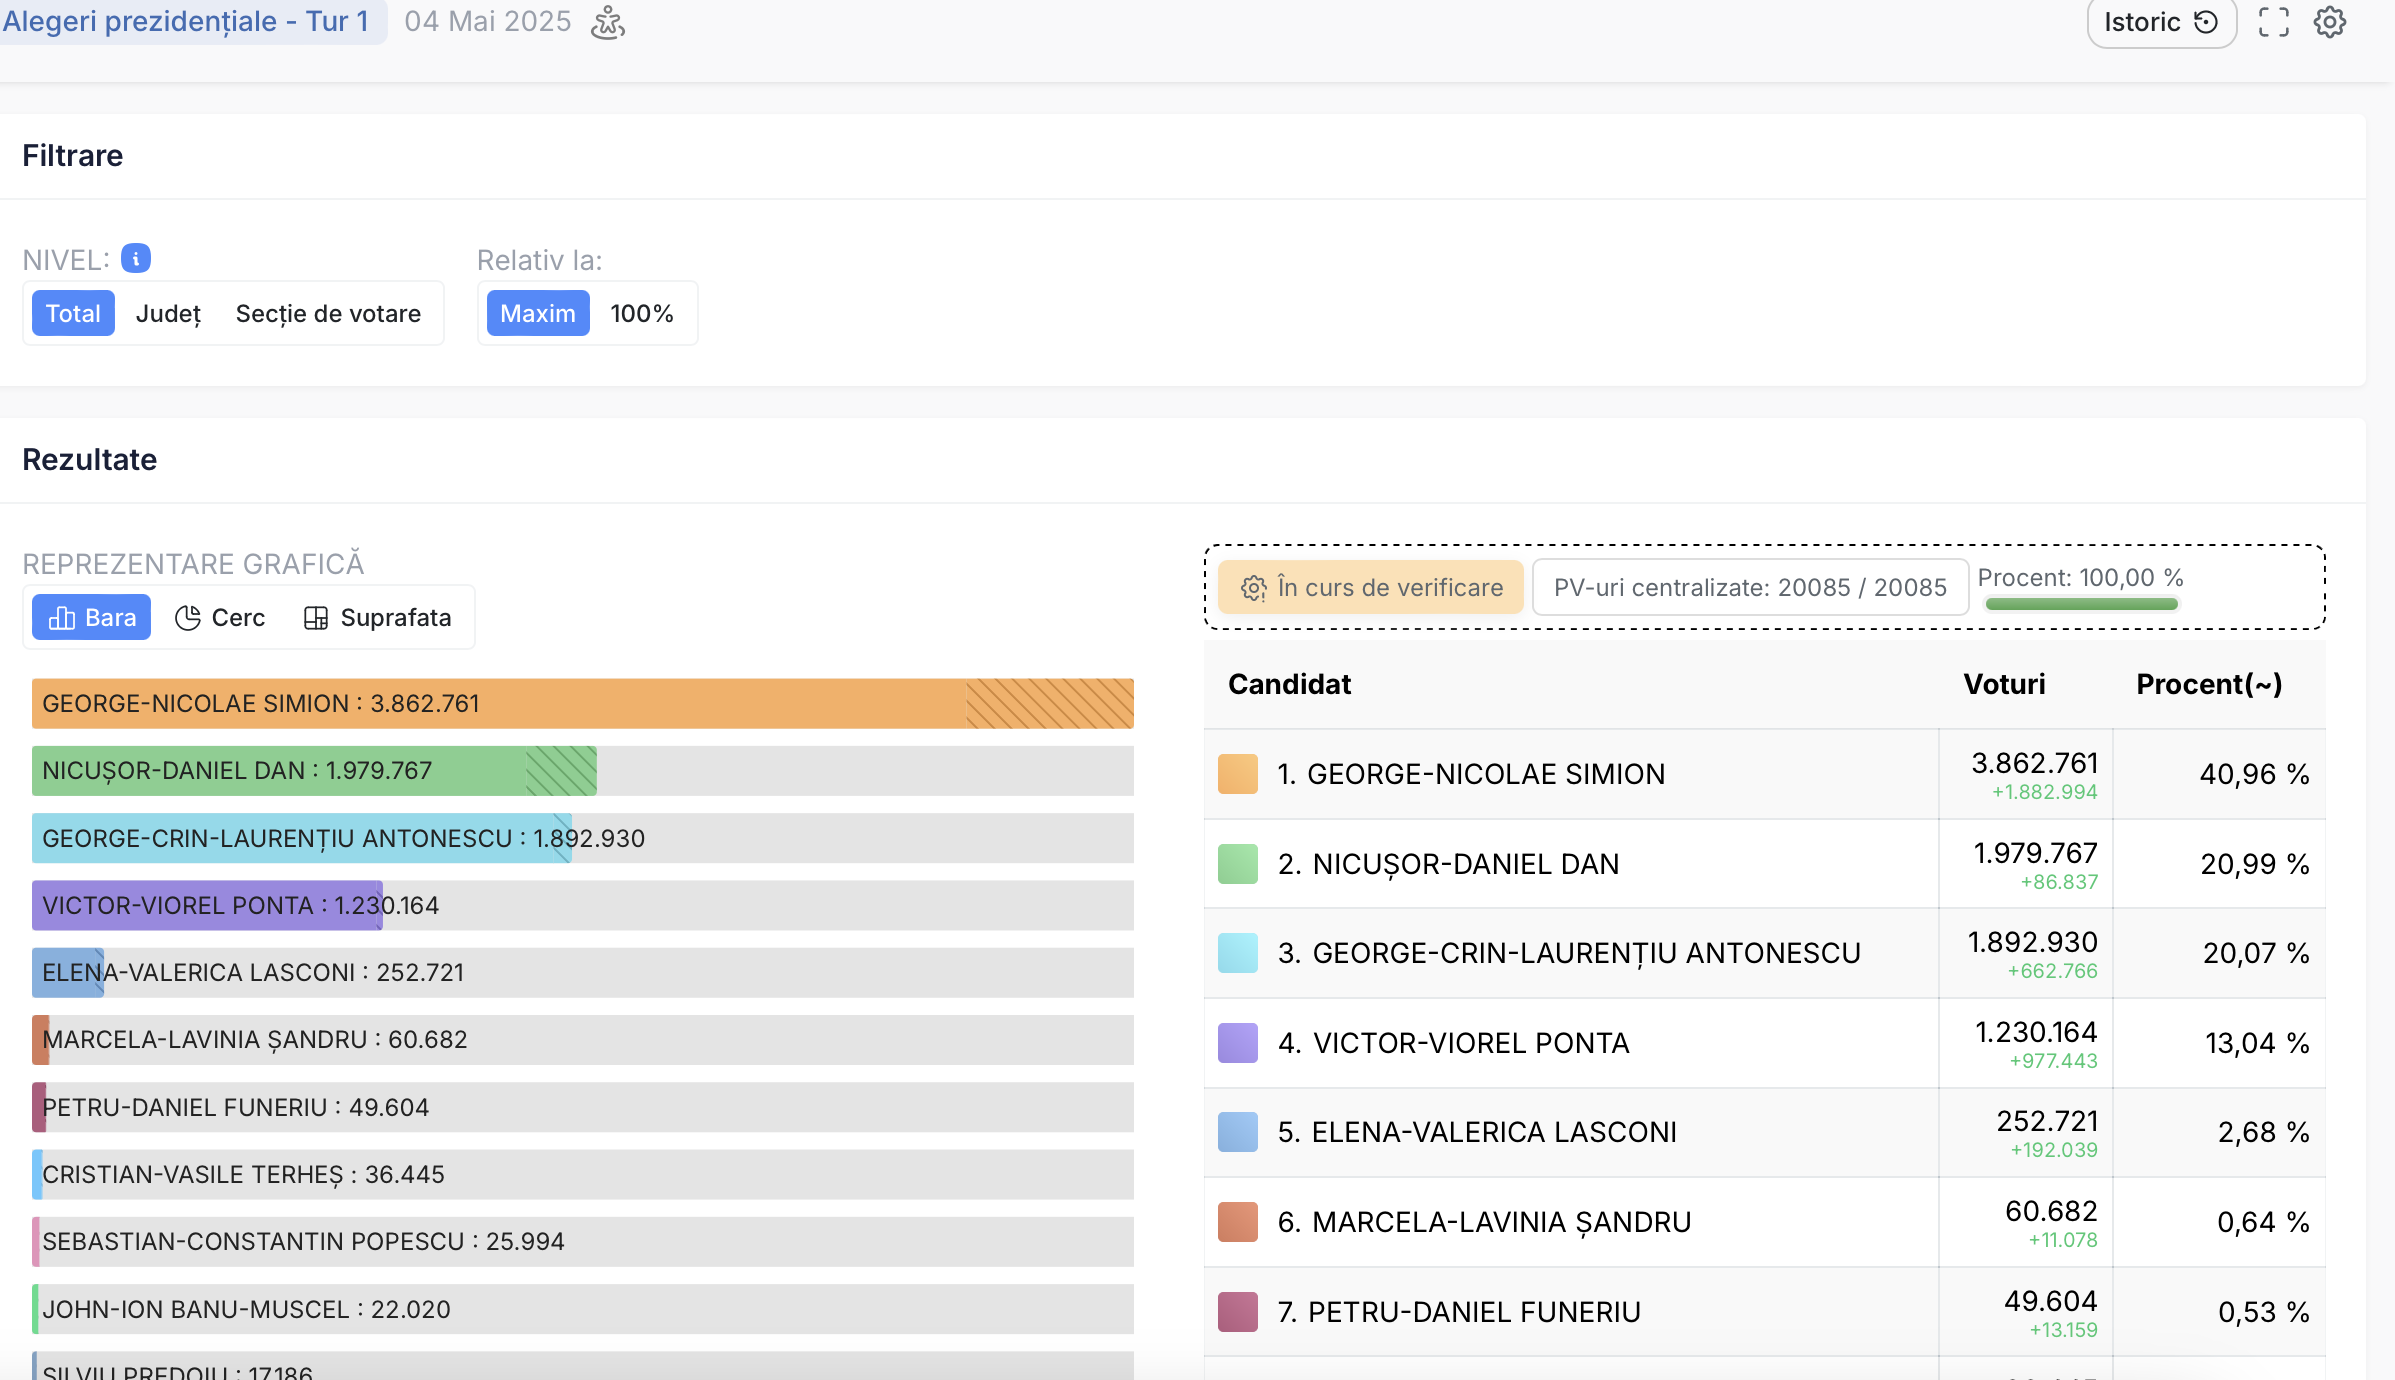Click the vote difference +86.837
This screenshot has width=2395, height=1380.
coord(2059,882)
